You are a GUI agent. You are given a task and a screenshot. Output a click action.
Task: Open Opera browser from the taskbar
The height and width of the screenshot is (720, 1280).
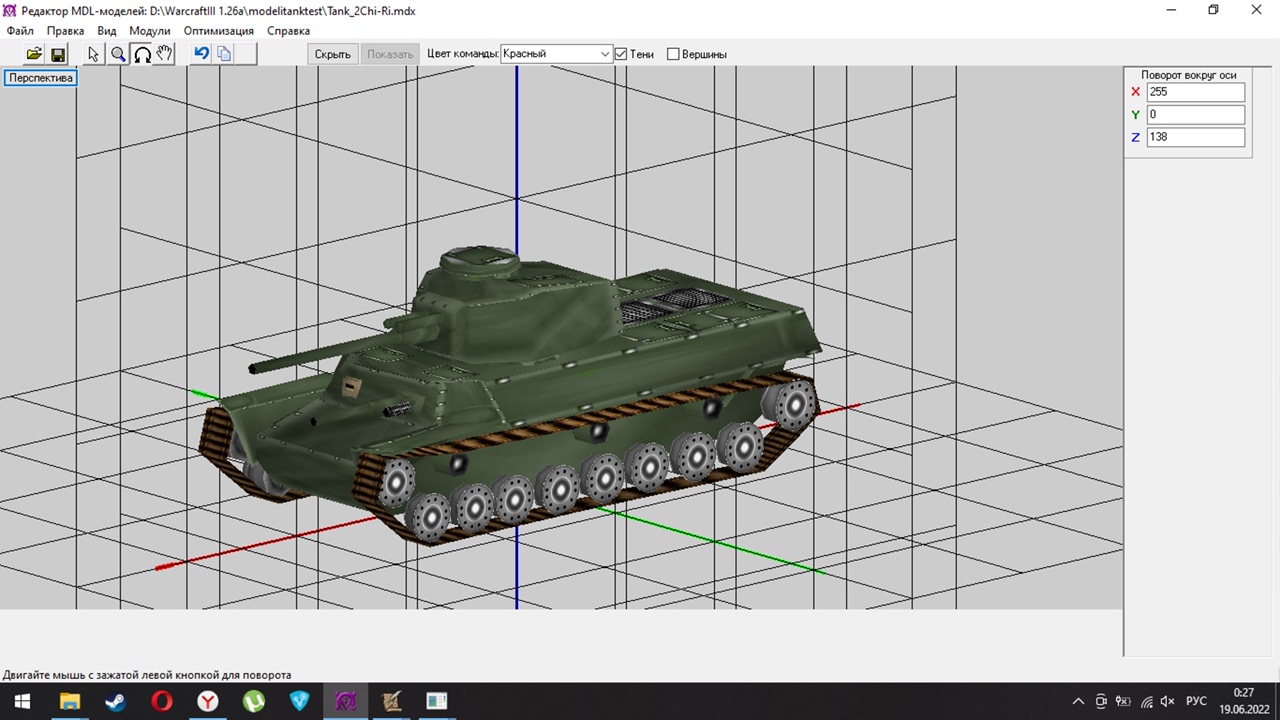pyautogui.click(x=161, y=702)
